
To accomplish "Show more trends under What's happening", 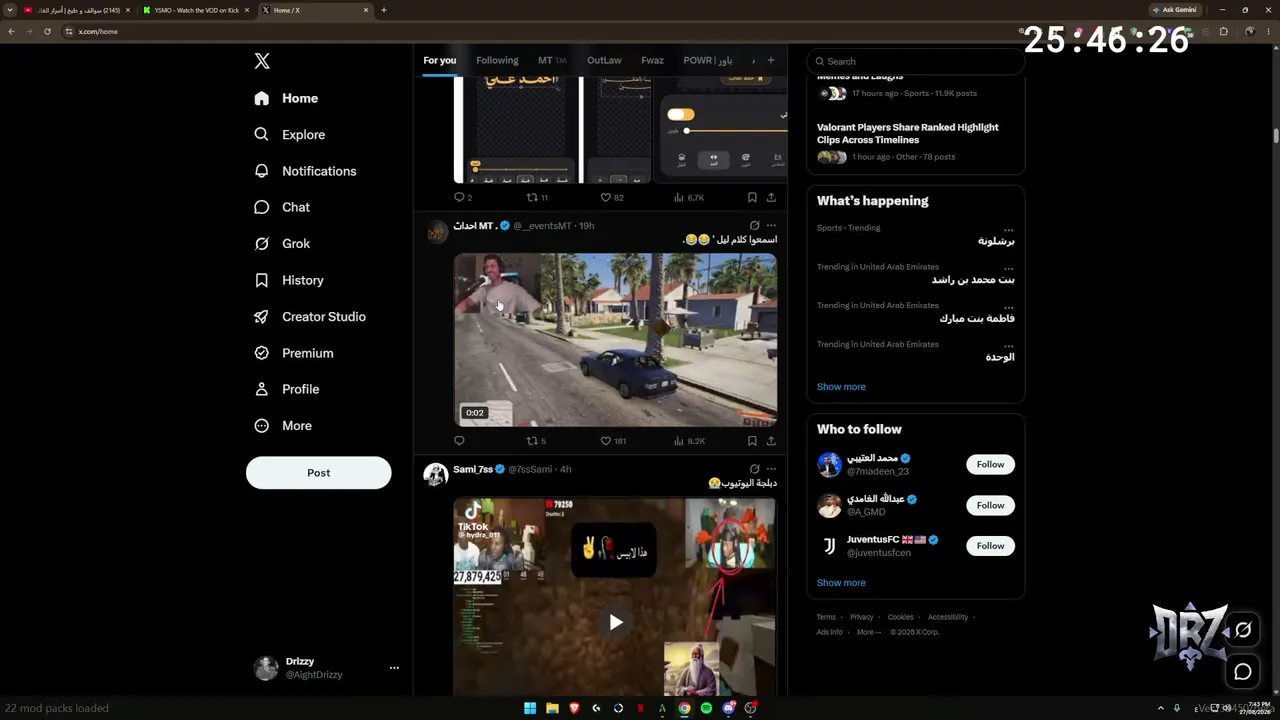I will coord(841,387).
